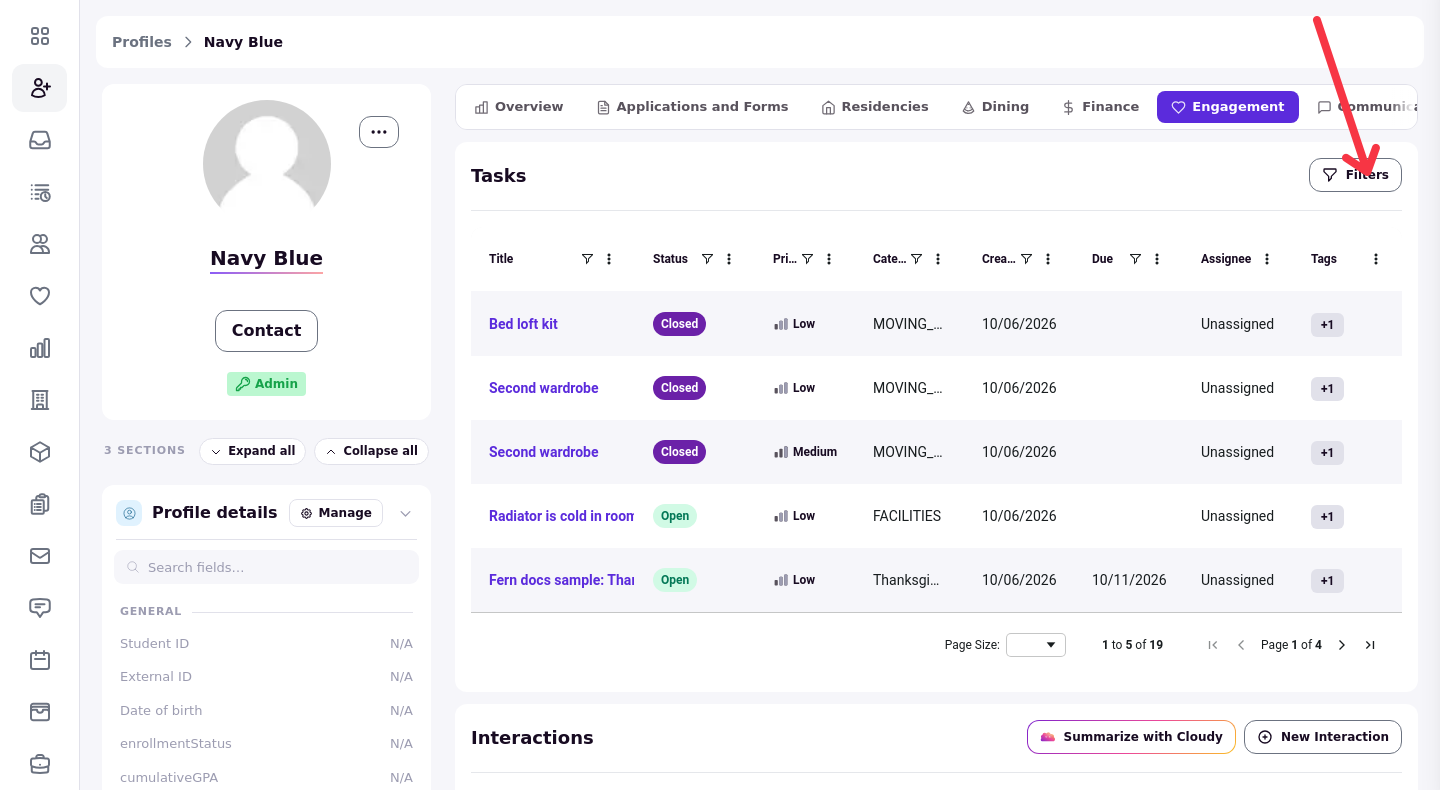The height and width of the screenshot is (790, 1440).
Task: Open the briefcase icon in sidebar
Action: [x=40, y=764]
